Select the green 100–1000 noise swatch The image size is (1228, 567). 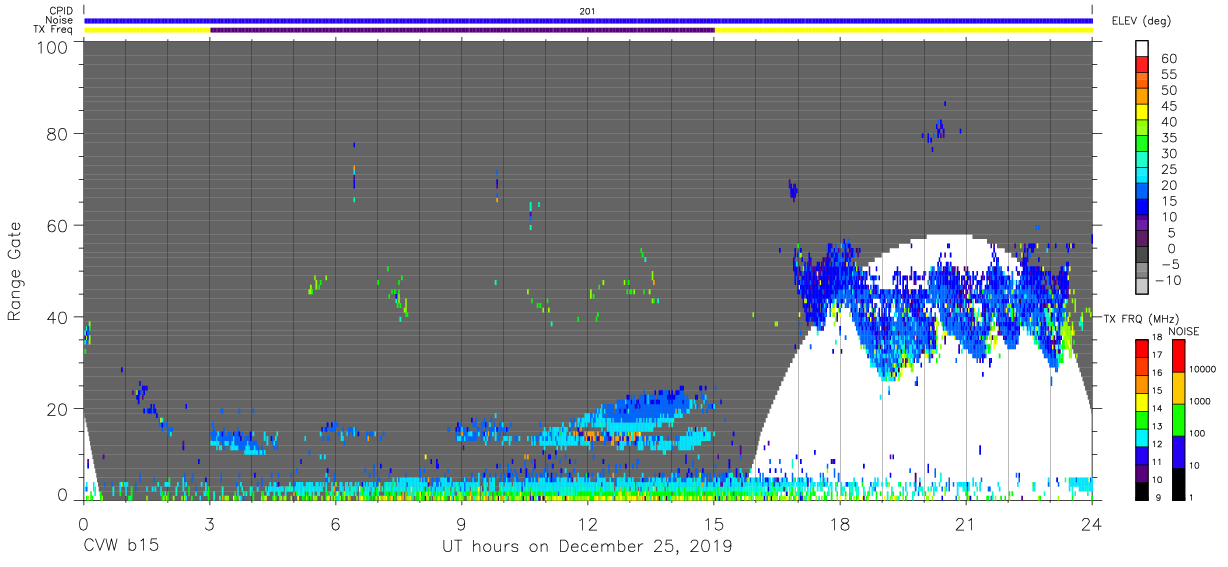click(x=1178, y=419)
